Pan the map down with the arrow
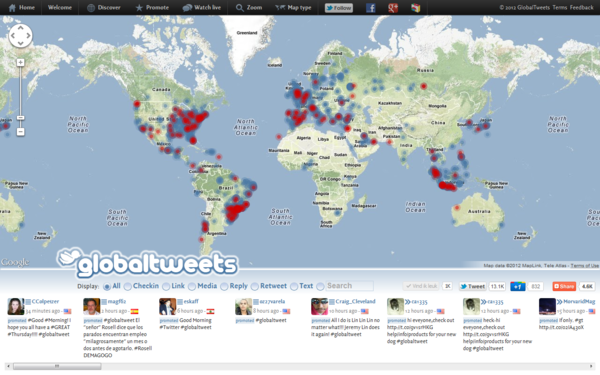 click(20, 43)
